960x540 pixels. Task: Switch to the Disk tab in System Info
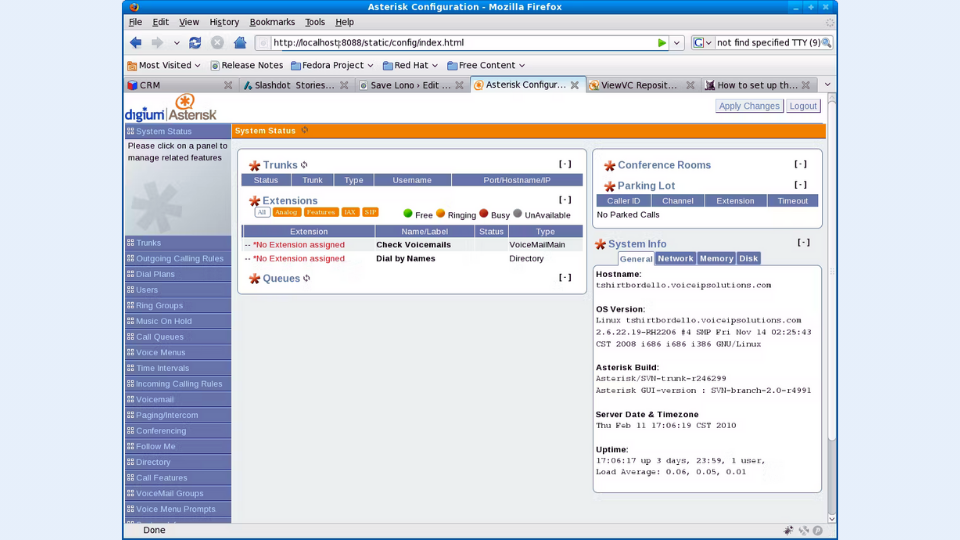[x=748, y=258]
